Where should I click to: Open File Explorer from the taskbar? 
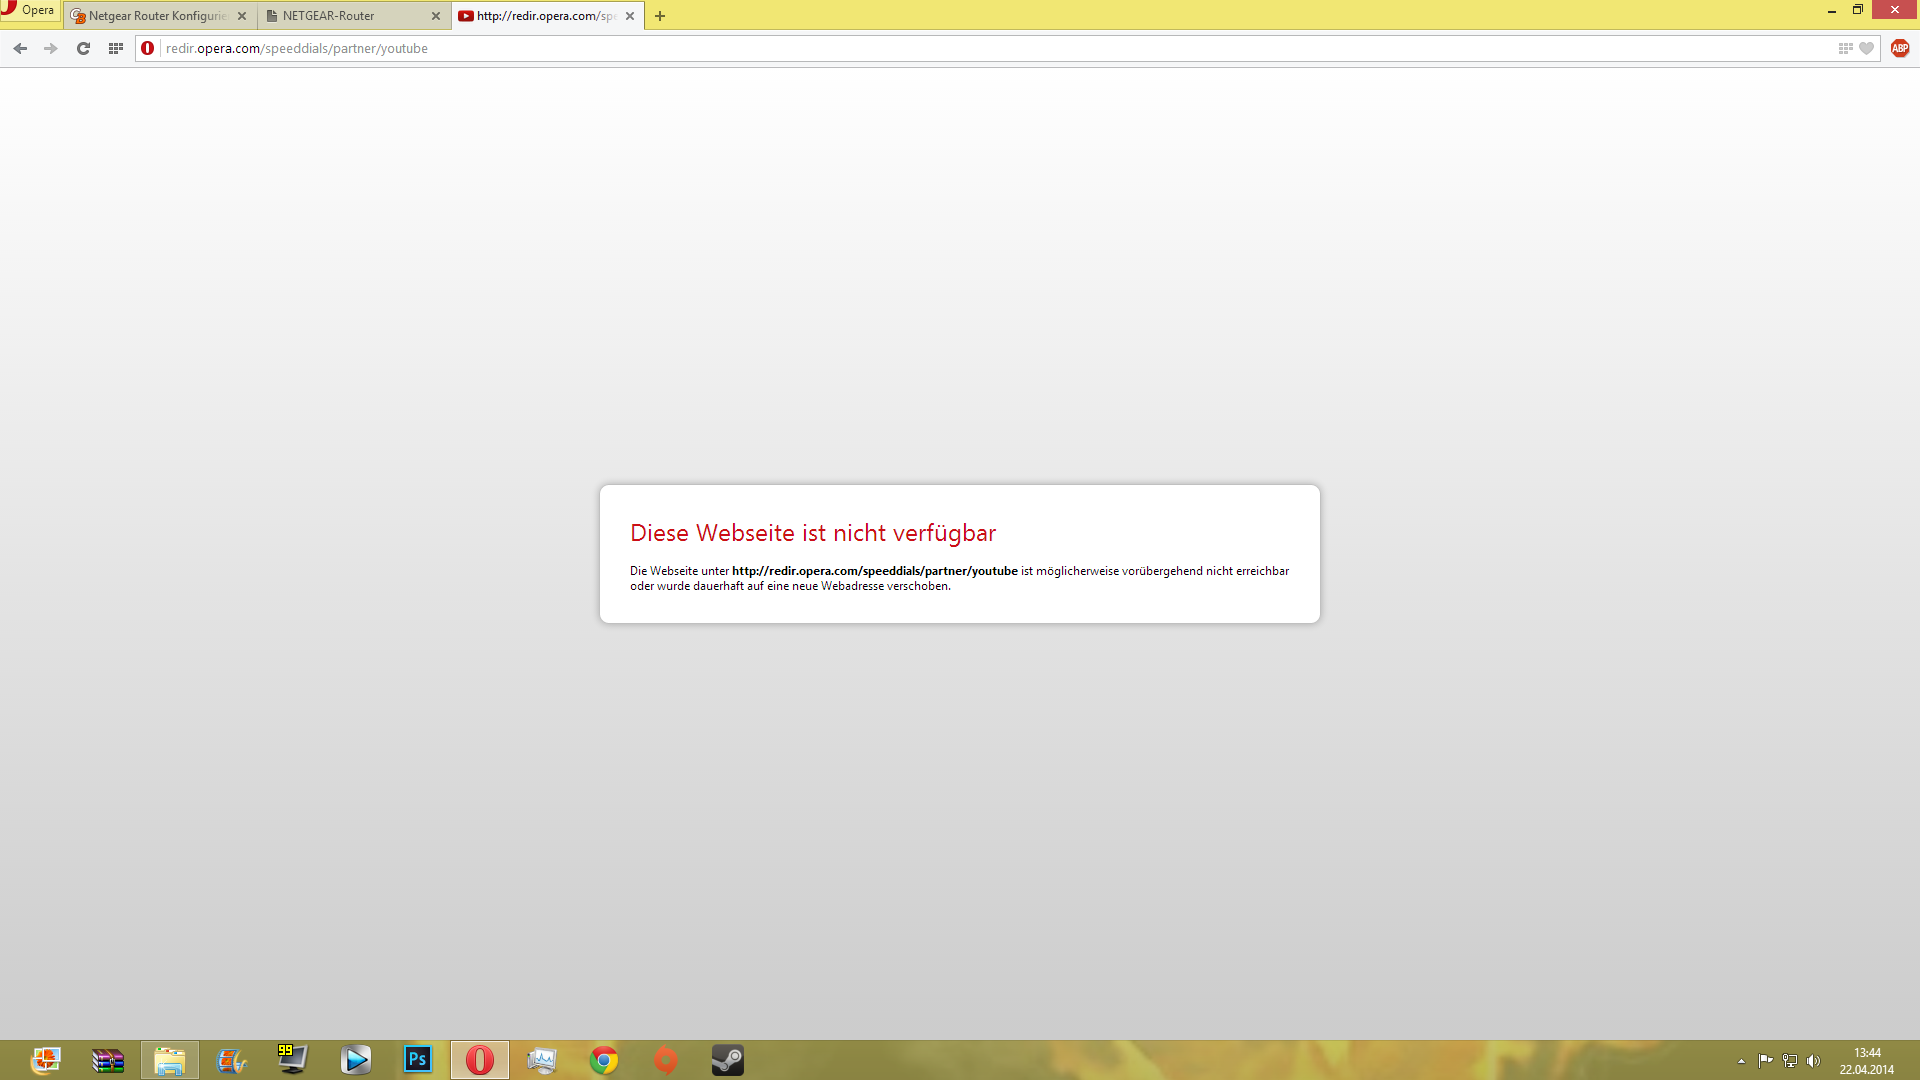pos(170,1060)
